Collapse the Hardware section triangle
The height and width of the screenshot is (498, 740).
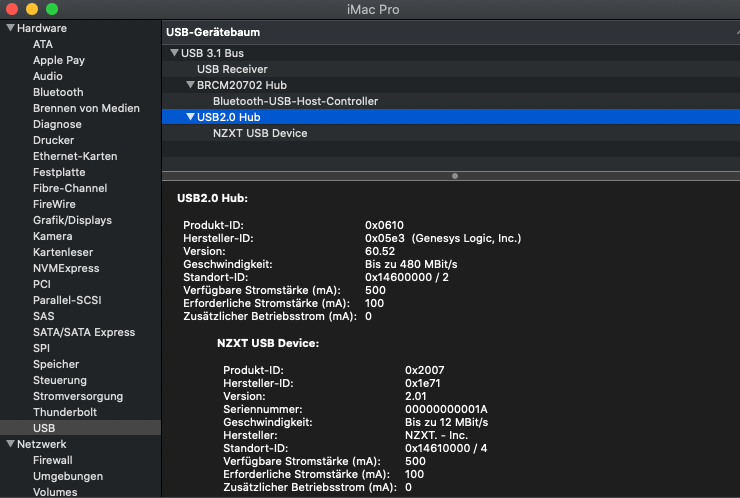(10, 28)
